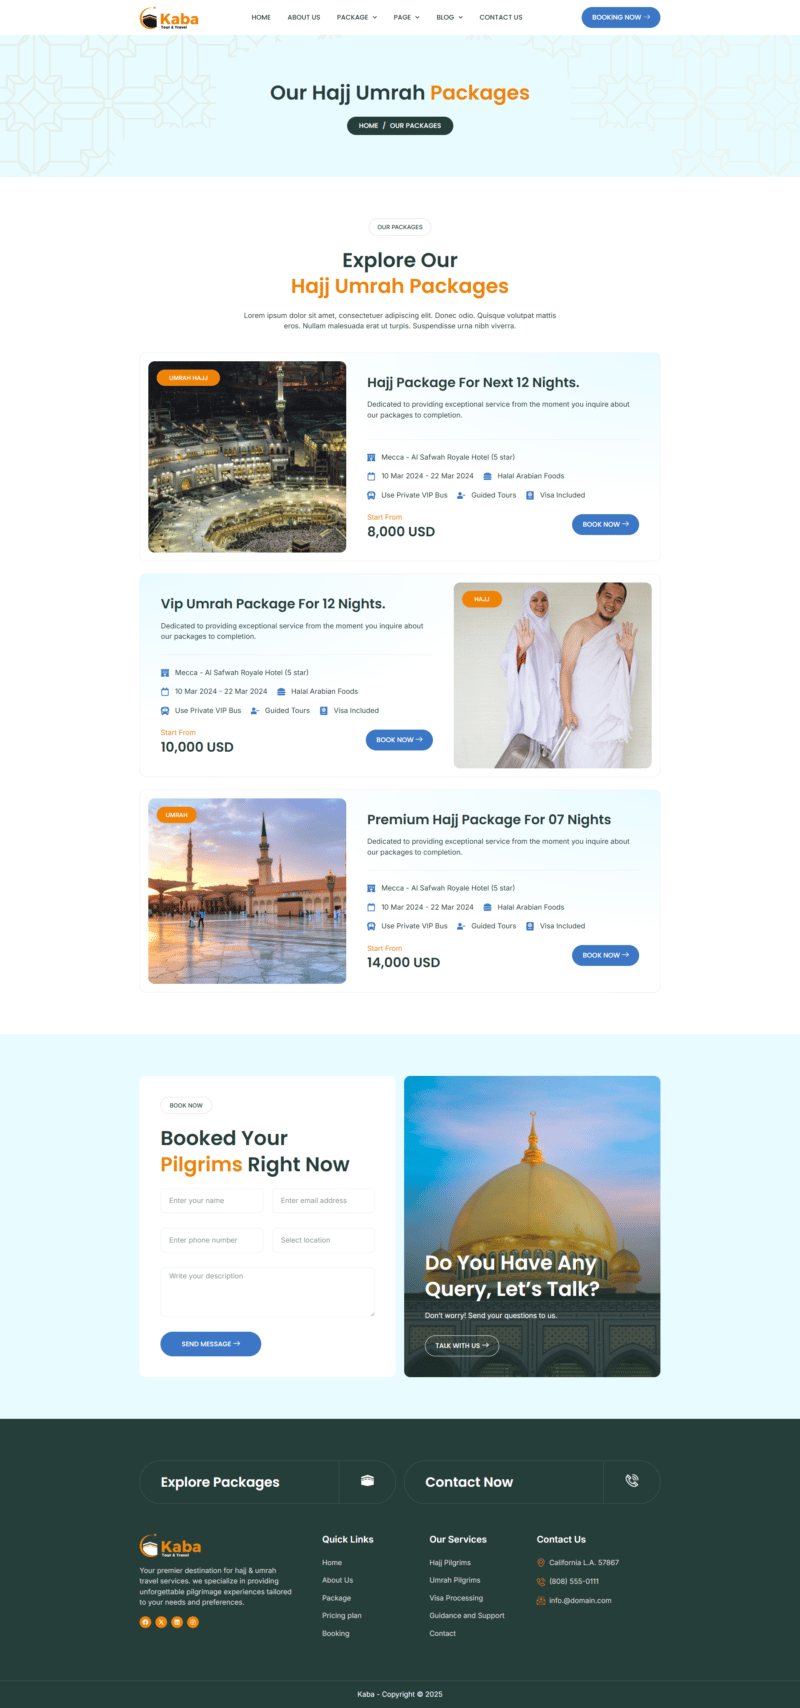
Task: Open the Facebook social icon in footer
Action: click(x=145, y=1622)
